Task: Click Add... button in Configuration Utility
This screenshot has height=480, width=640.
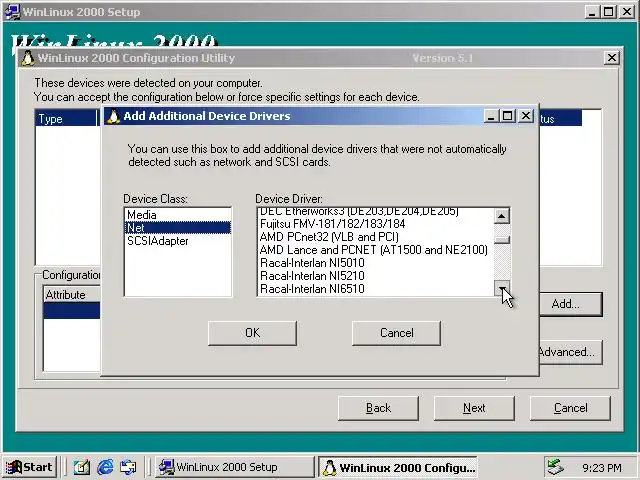Action: (x=571, y=304)
